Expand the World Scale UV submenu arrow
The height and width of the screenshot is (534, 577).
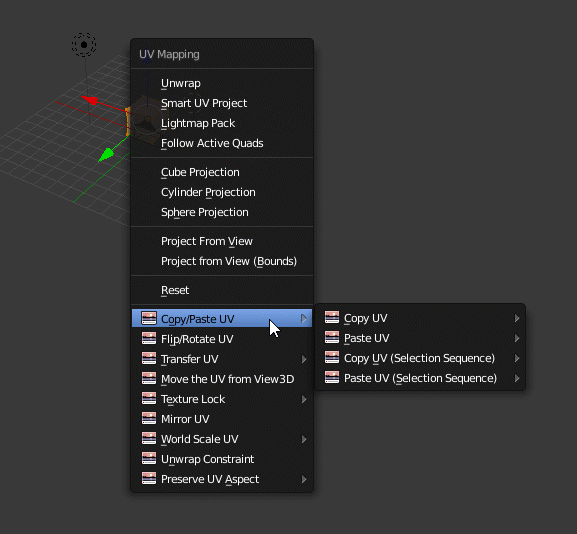coord(304,439)
